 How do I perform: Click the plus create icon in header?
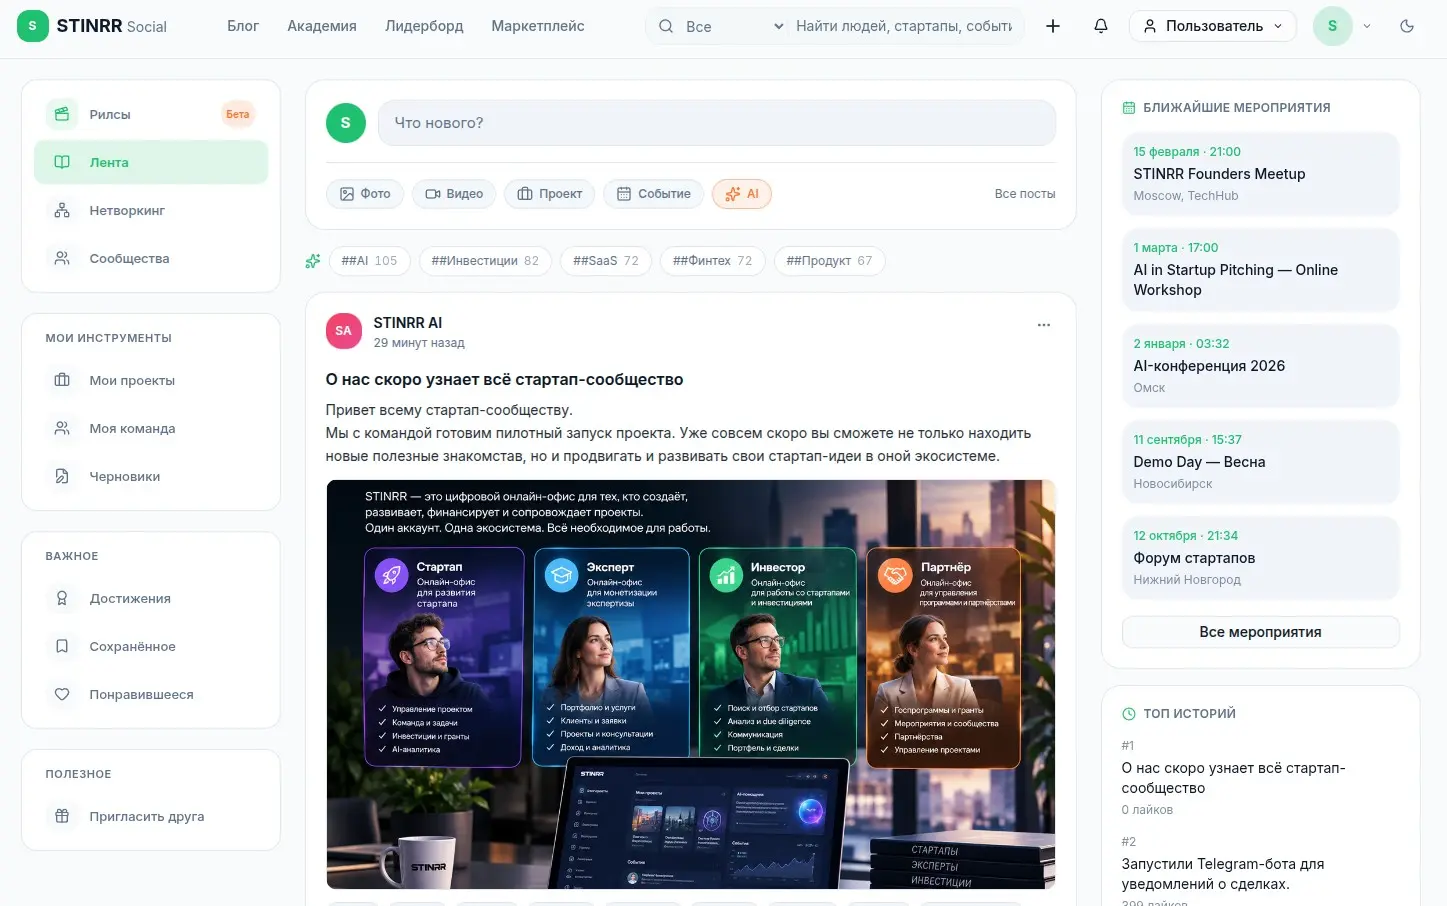pyautogui.click(x=1053, y=26)
